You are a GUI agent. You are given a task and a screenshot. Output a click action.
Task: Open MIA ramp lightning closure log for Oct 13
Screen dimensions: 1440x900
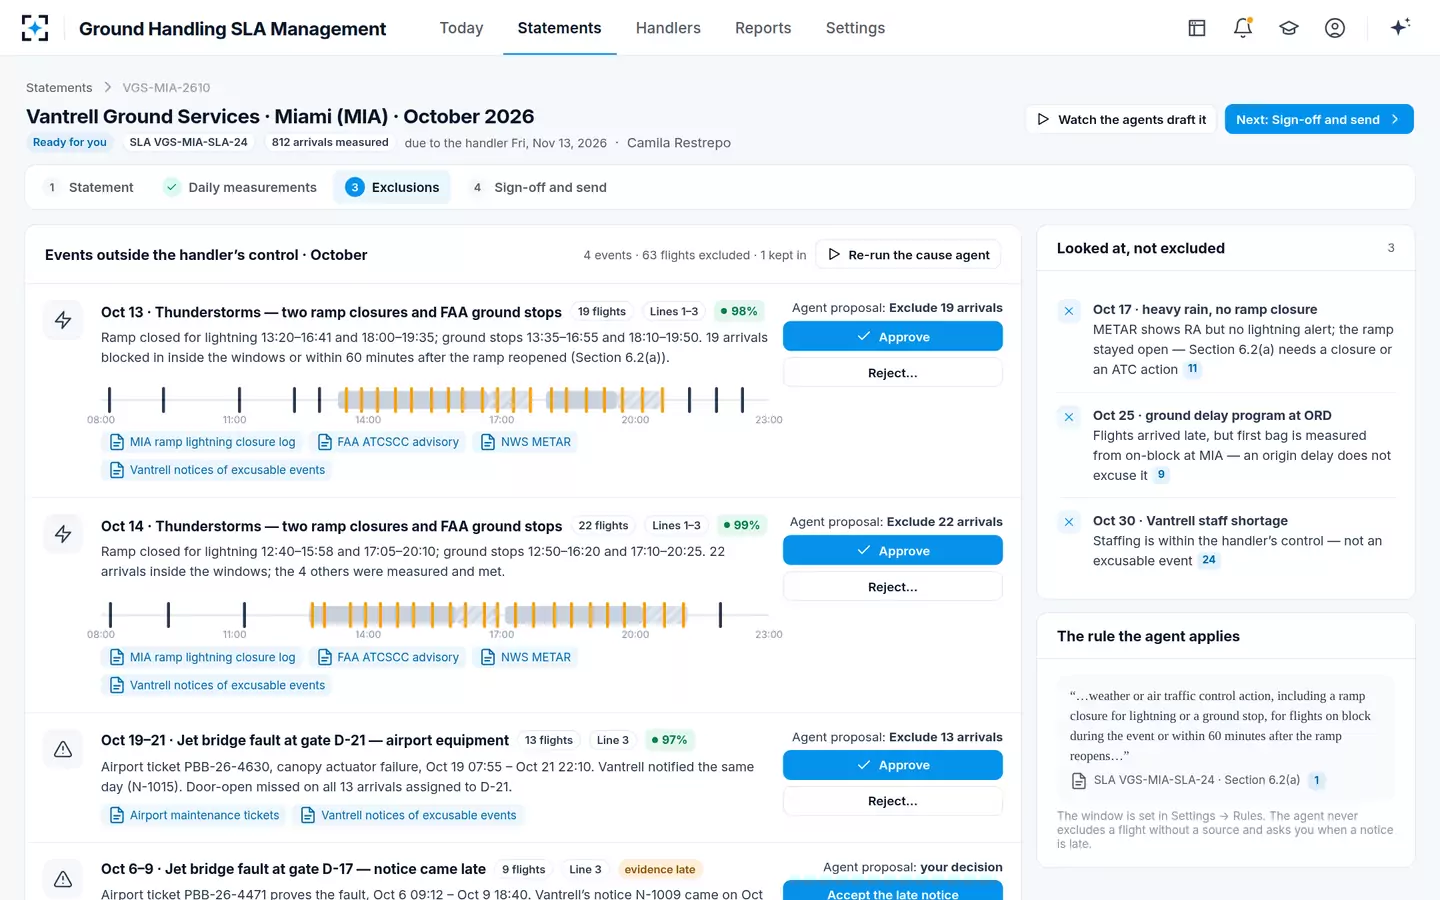pos(202,442)
